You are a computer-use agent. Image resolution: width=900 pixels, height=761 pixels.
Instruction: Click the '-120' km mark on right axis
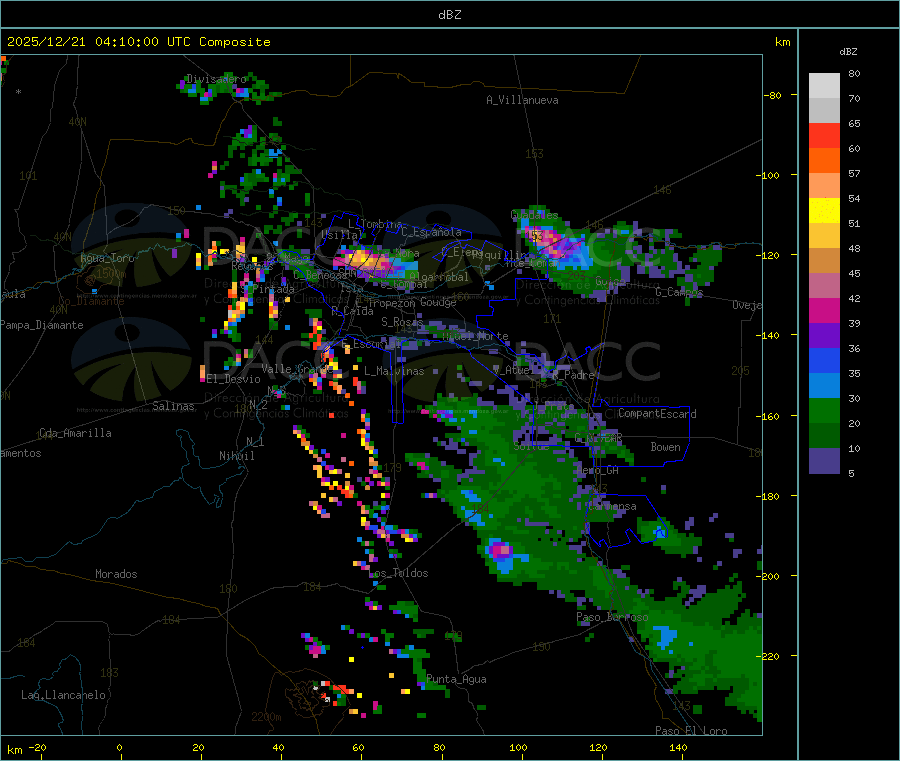pos(768,255)
